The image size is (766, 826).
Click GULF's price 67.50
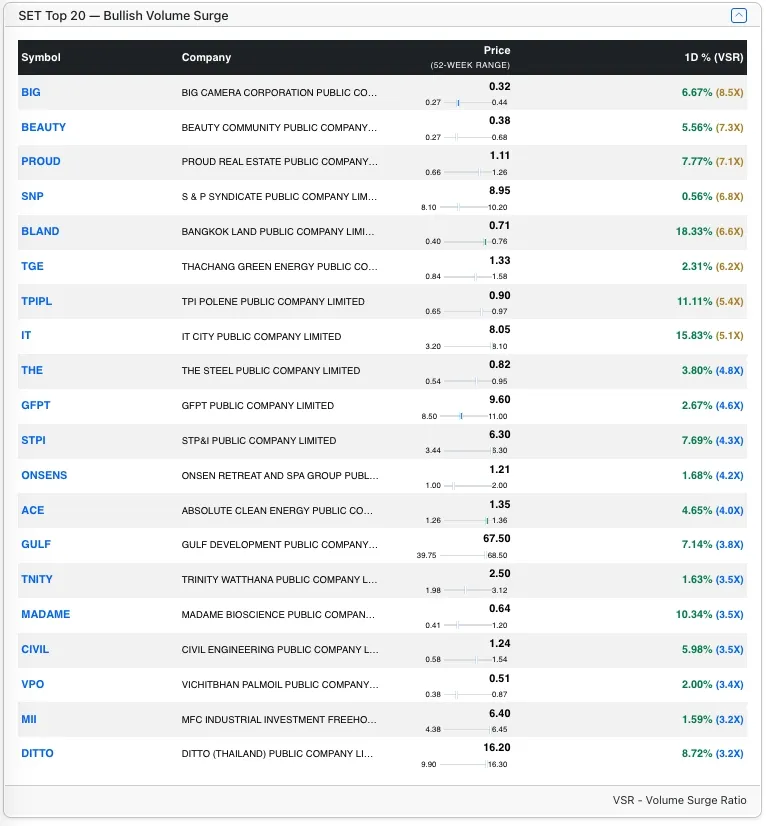[496, 538]
